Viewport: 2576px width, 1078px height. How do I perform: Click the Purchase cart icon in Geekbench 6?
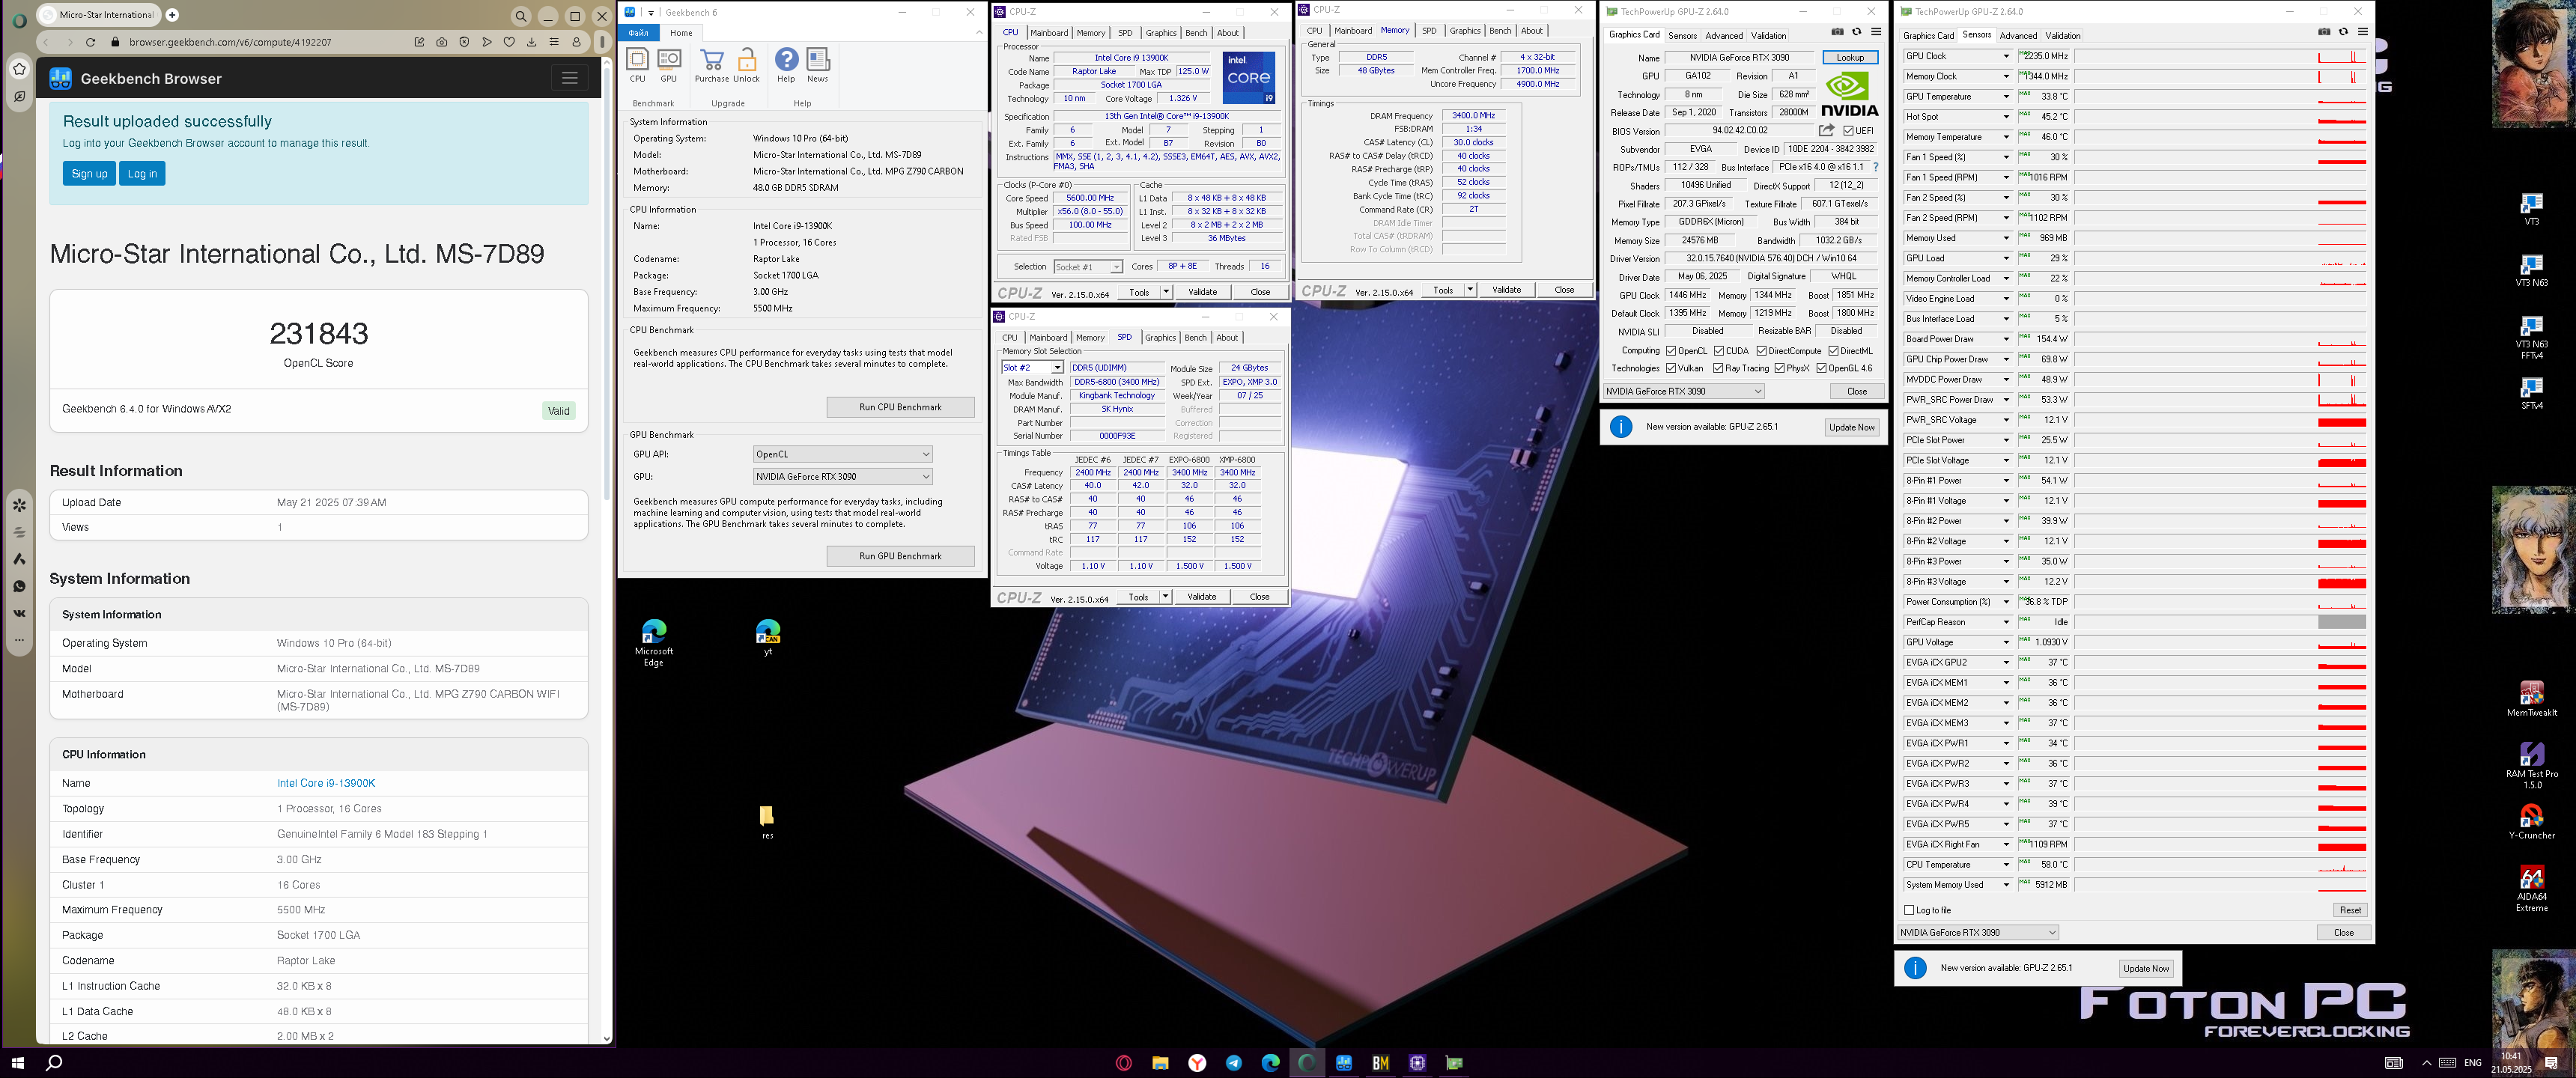pyautogui.click(x=712, y=60)
